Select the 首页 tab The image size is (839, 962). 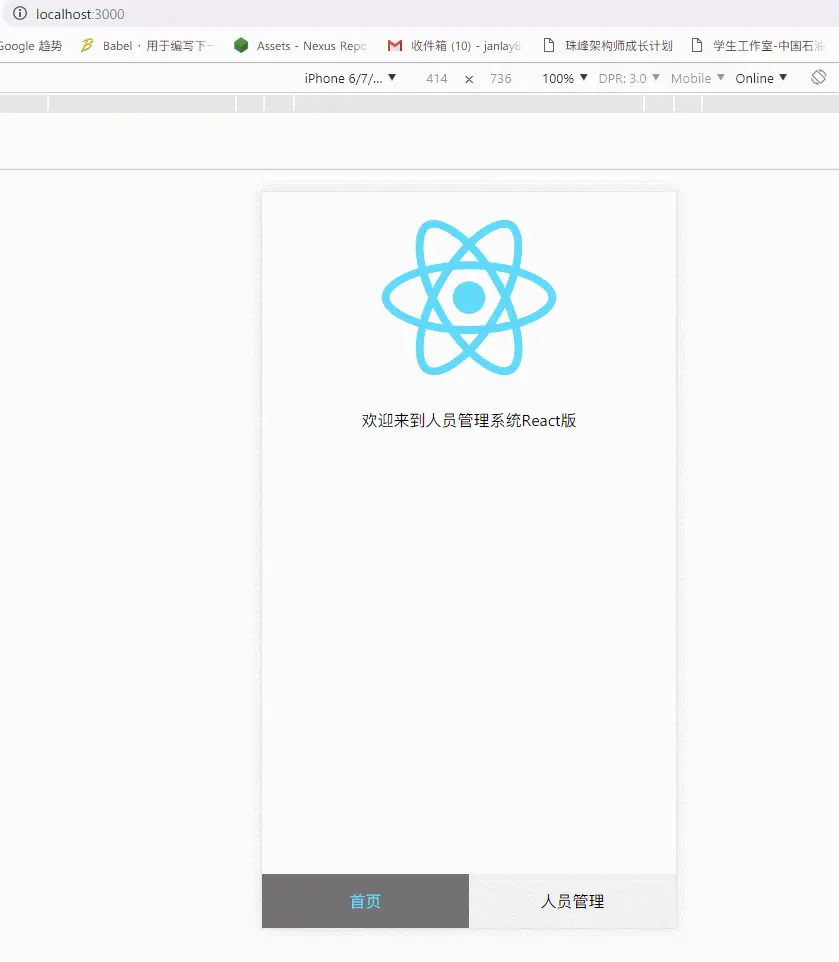click(365, 901)
